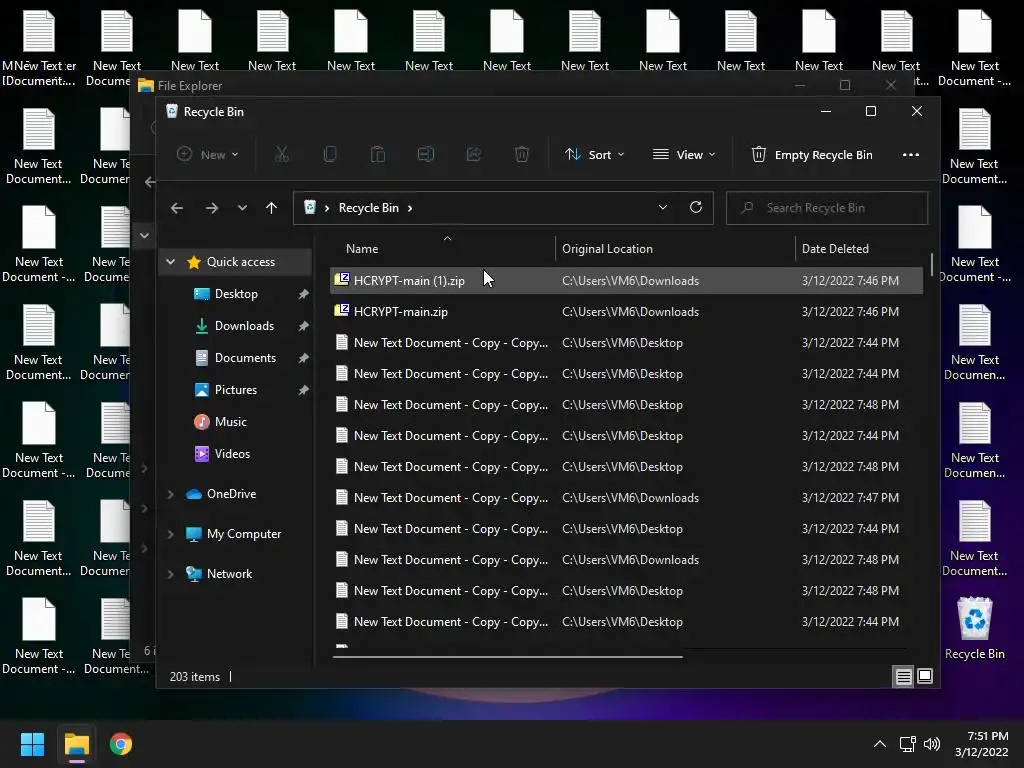Click File Explorer background window title
This screenshot has height=768, width=1024.
point(189,86)
